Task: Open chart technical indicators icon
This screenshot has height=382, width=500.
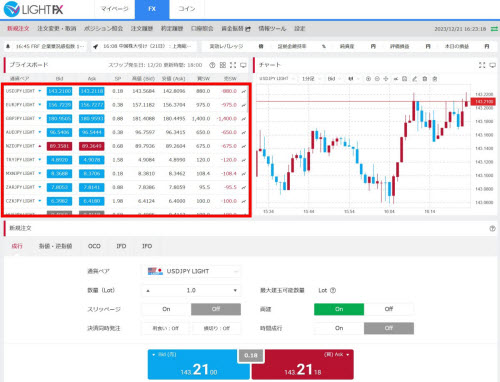Action: click(x=396, y=79)
